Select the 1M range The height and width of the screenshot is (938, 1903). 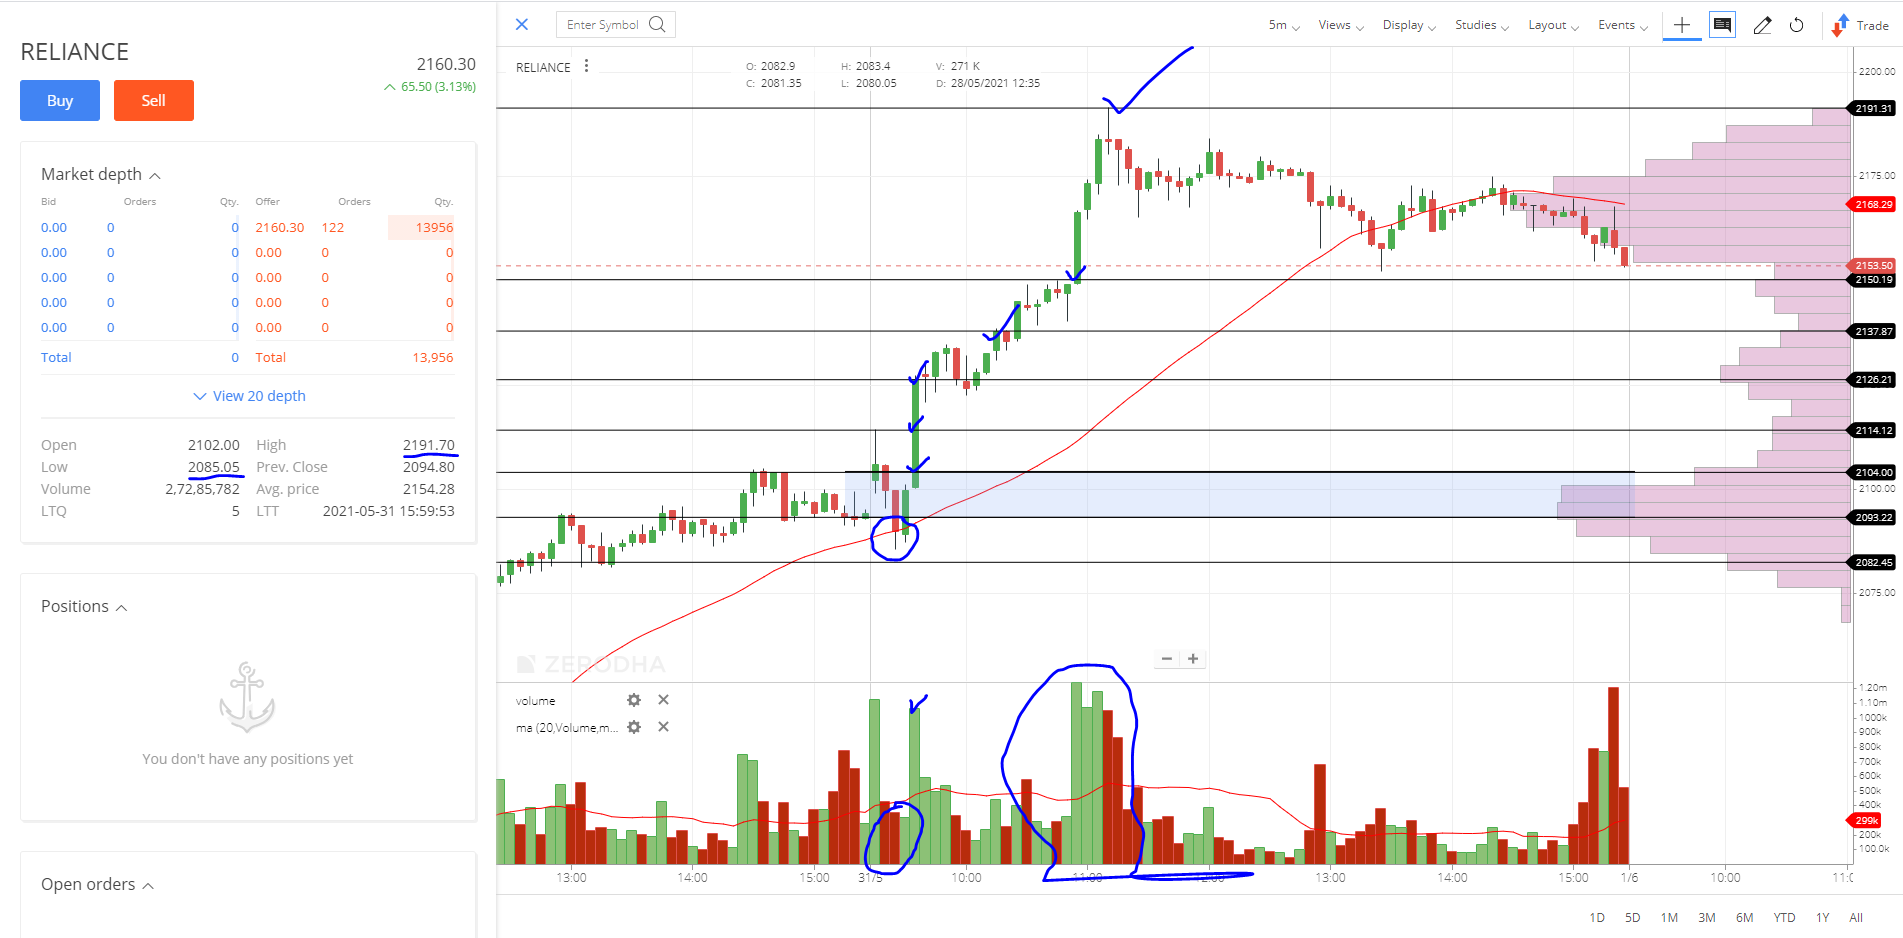click(1669, 917)
